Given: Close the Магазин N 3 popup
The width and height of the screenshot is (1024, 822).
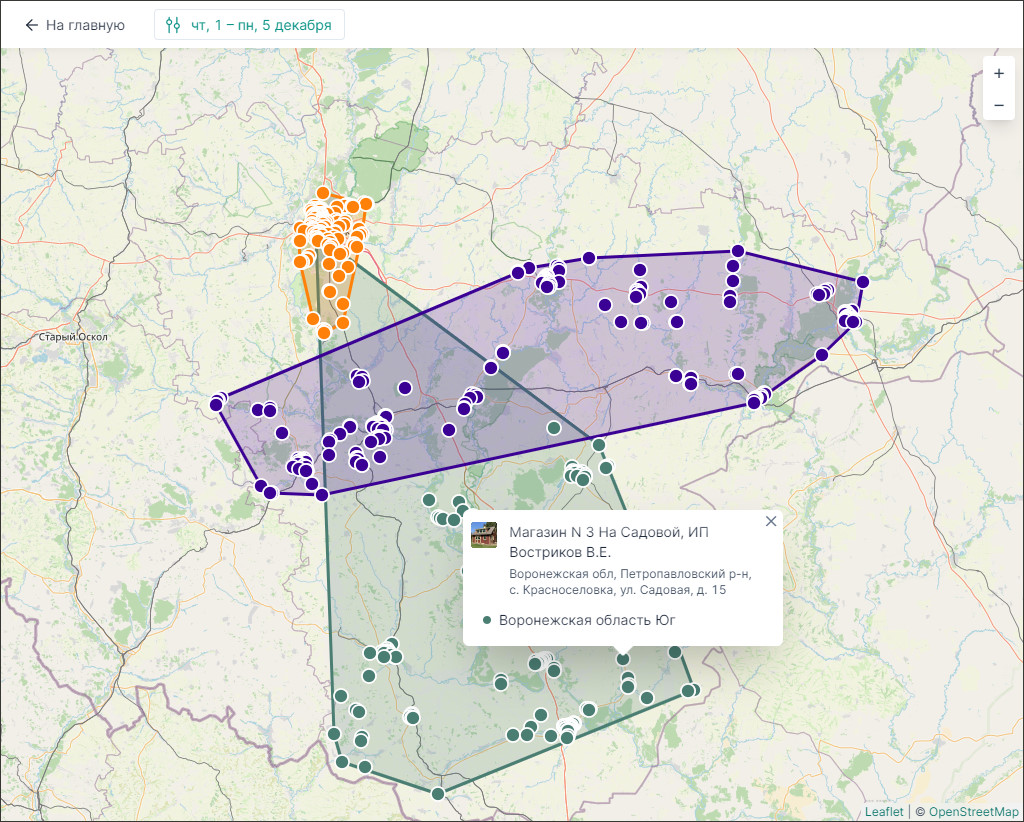Looking at the screenshot, I should pos(770,521).
